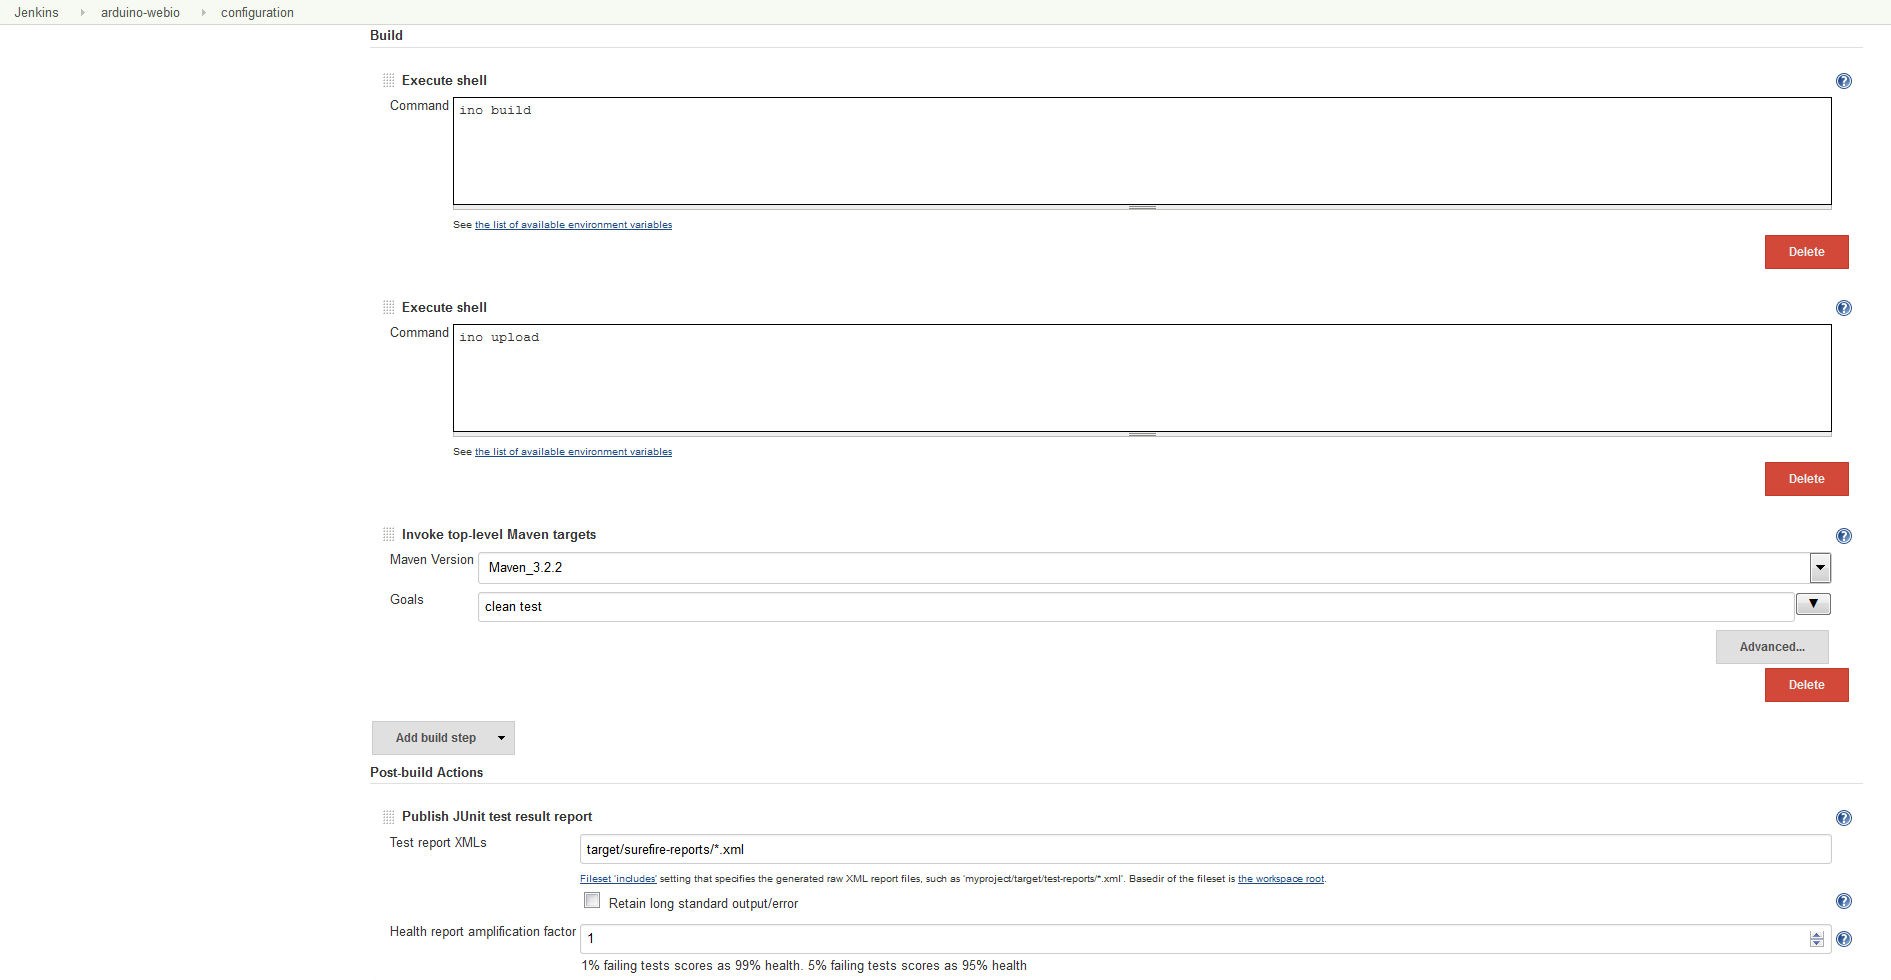Enable Retain long standard output/error checkbox
Image resolution: width=1891 pixels, height=980 pixels.
click(x=592, y=900)
